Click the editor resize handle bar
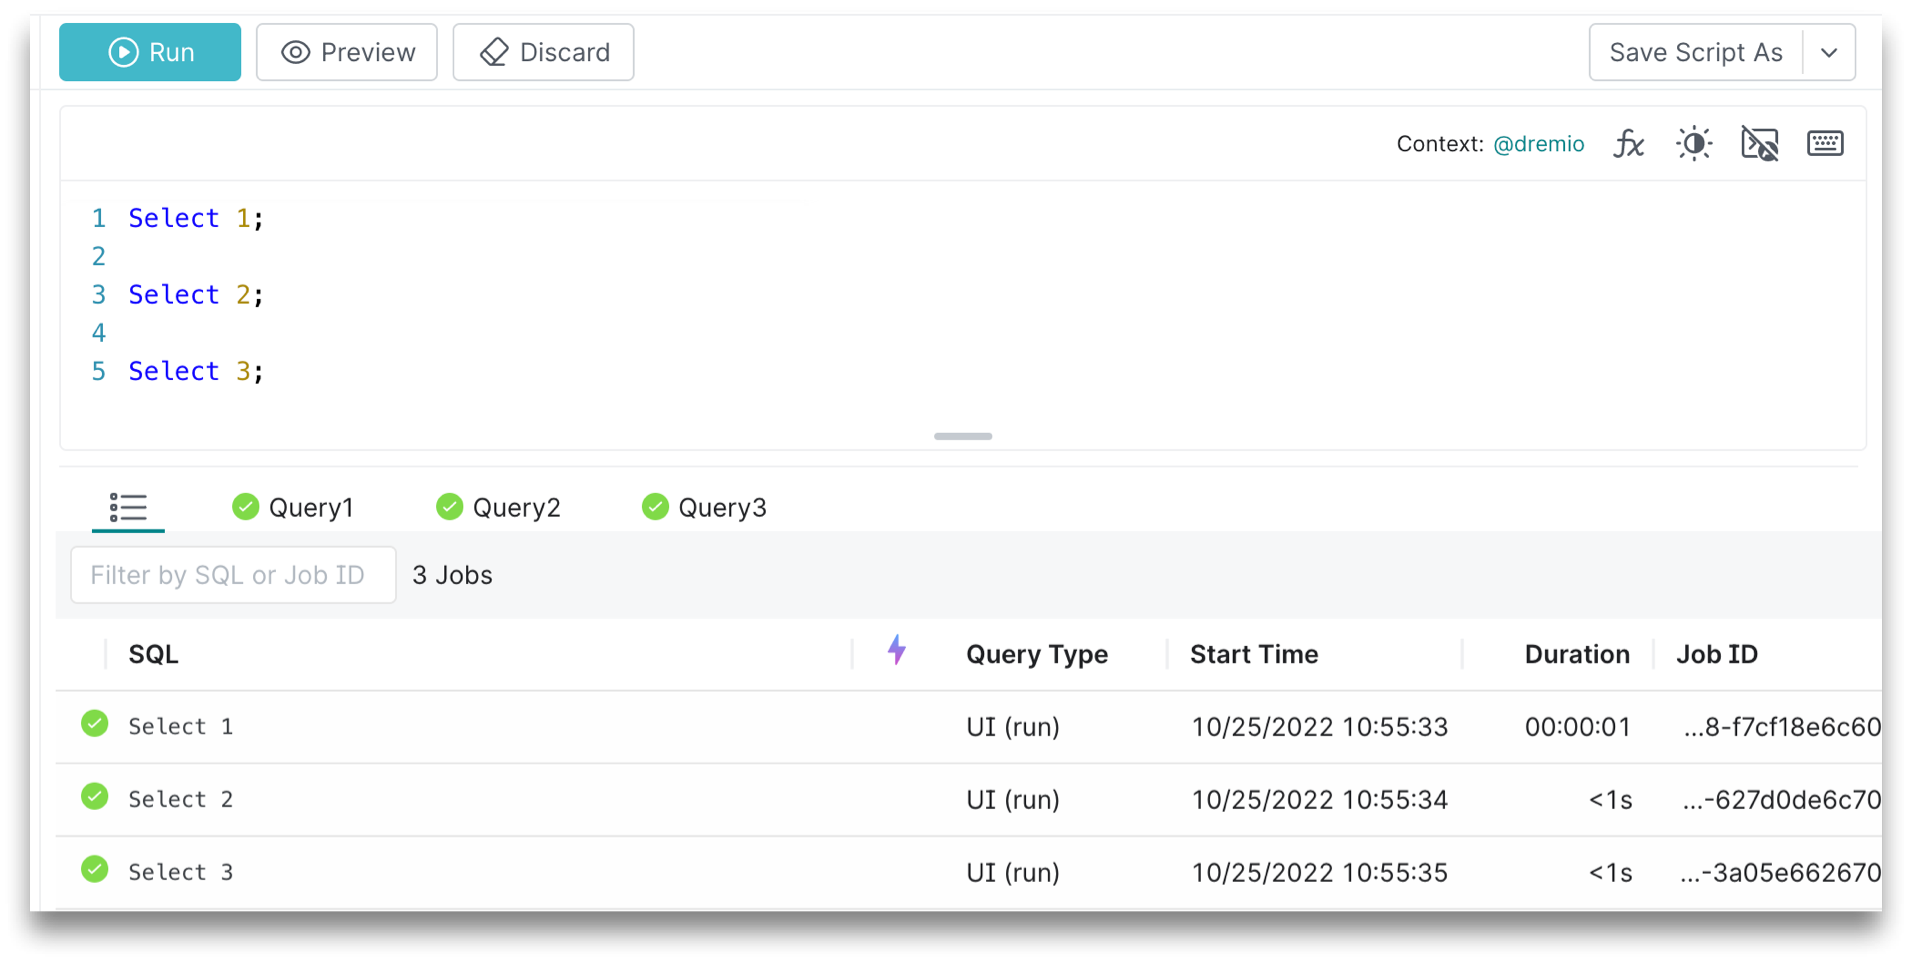Image resolution: width=1912 pixels, height=962 pixels. 962,436
